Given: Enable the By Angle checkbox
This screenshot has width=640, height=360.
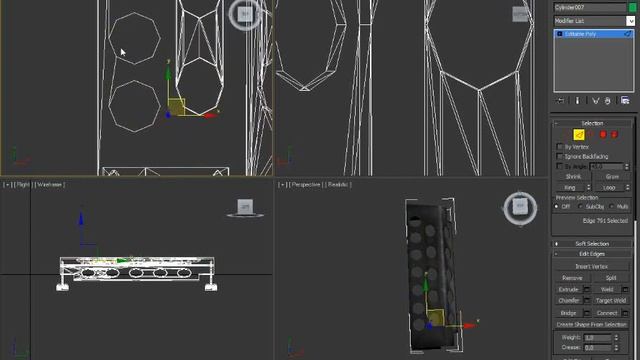Looking at the screenshot, I should [x=560, y=166].
